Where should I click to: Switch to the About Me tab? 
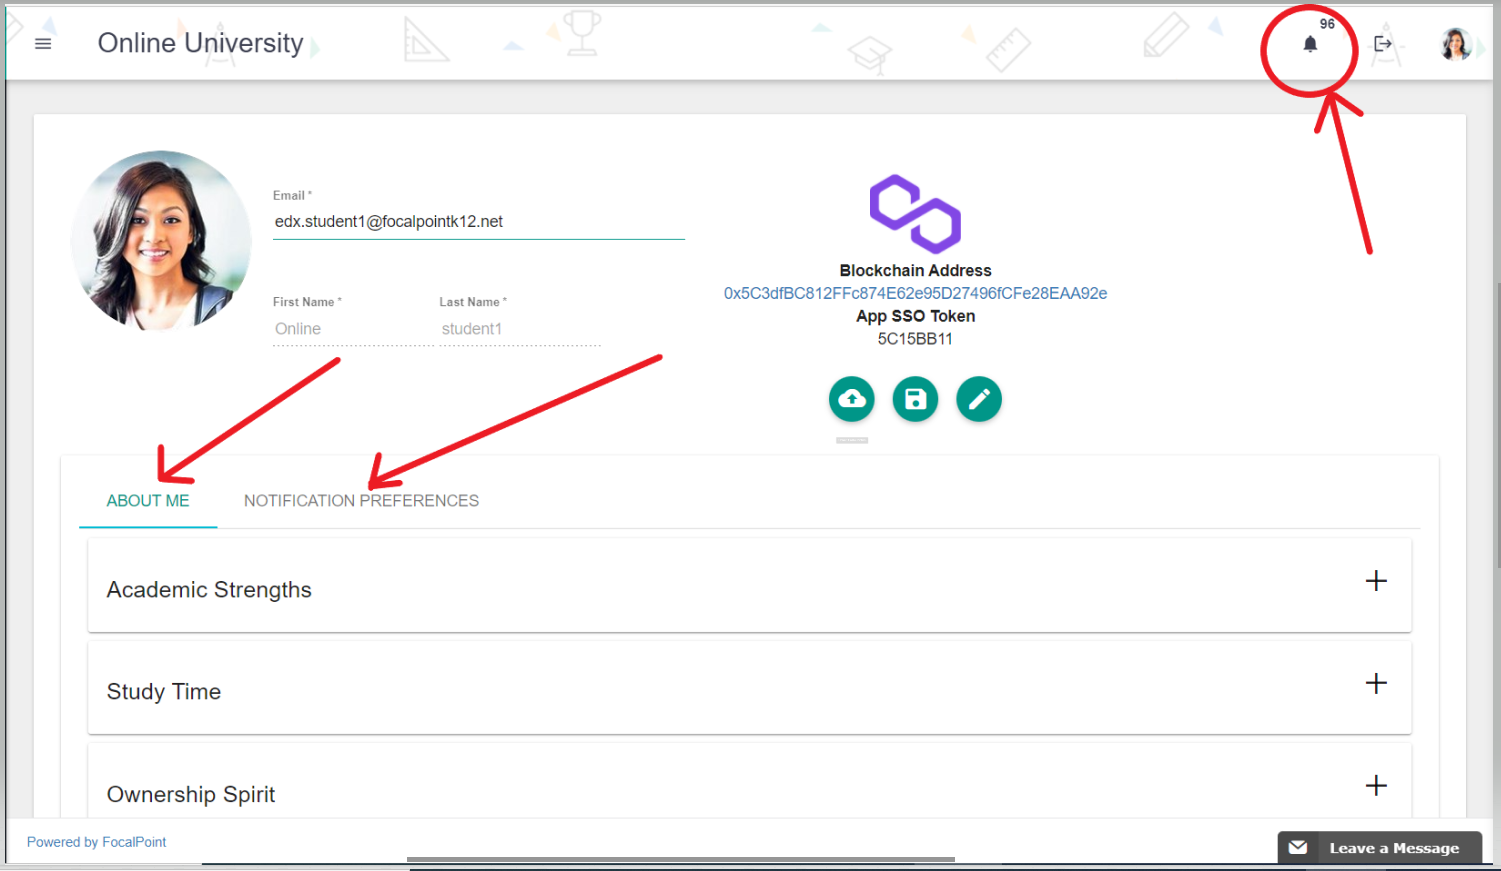click(148, 501)
